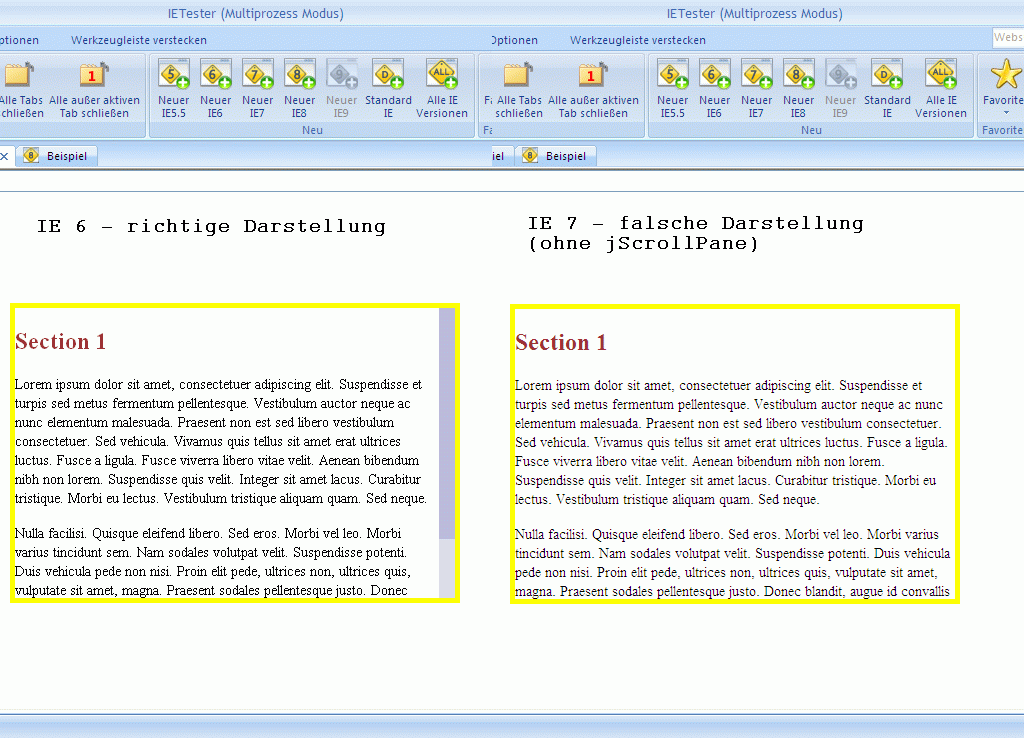The height and width of the screenshot is (738, 1024).
Task: Click IETester title bar of right window
Action: 754,13
